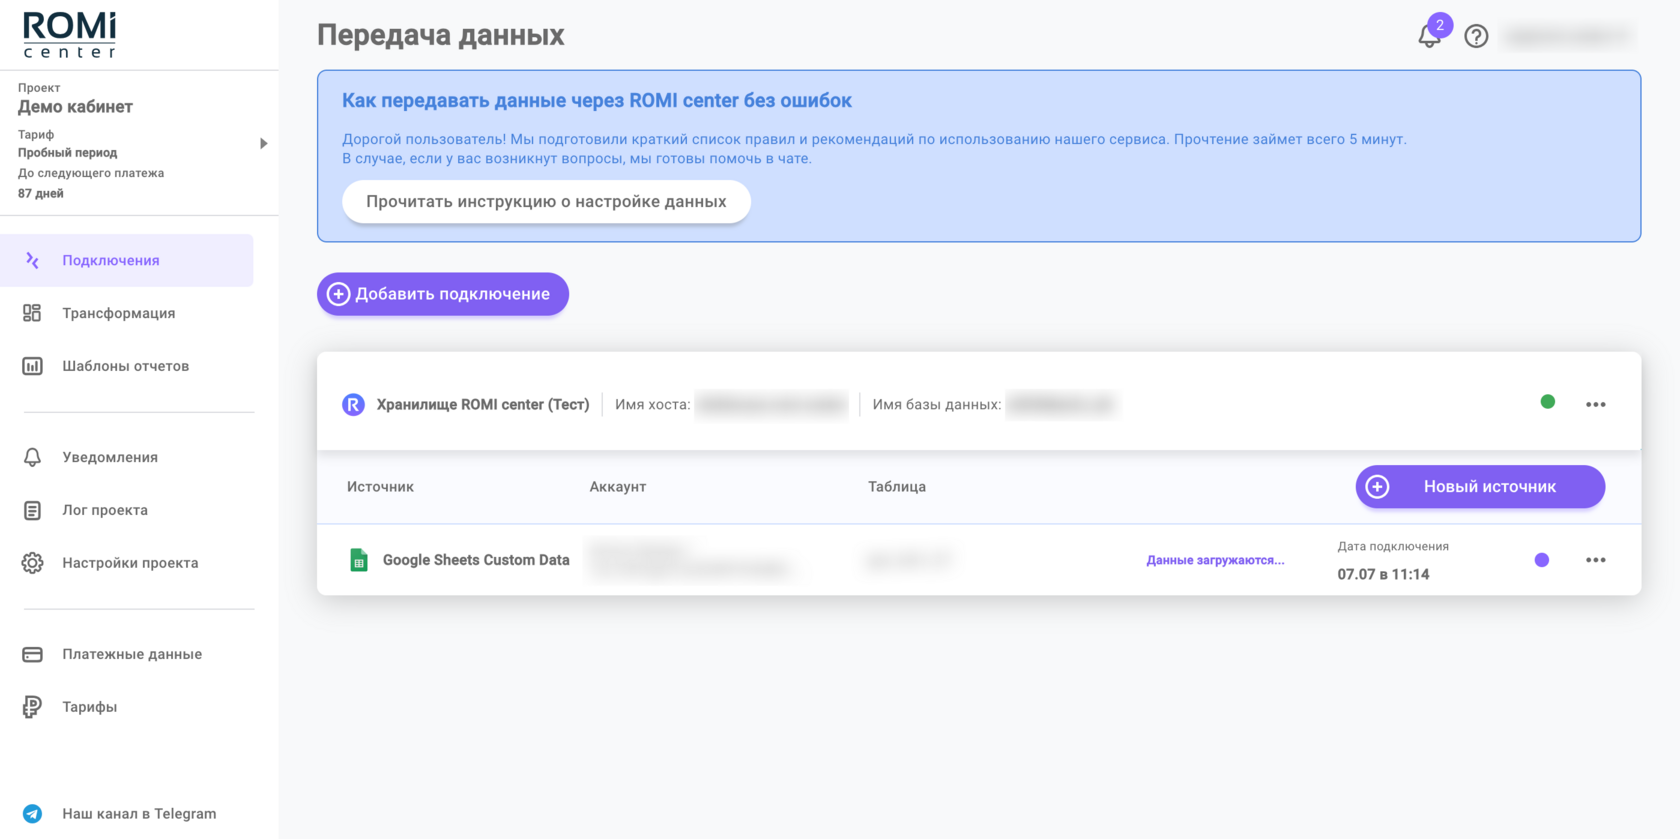Click the 07.07 в 11:14 connection date

[x=1384, y=574]
